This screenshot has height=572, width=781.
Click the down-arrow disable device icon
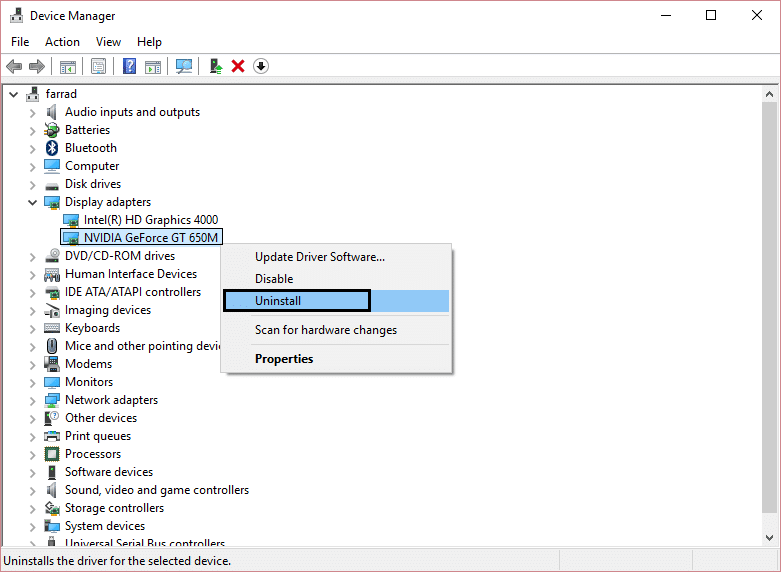(x=261, y=66)
